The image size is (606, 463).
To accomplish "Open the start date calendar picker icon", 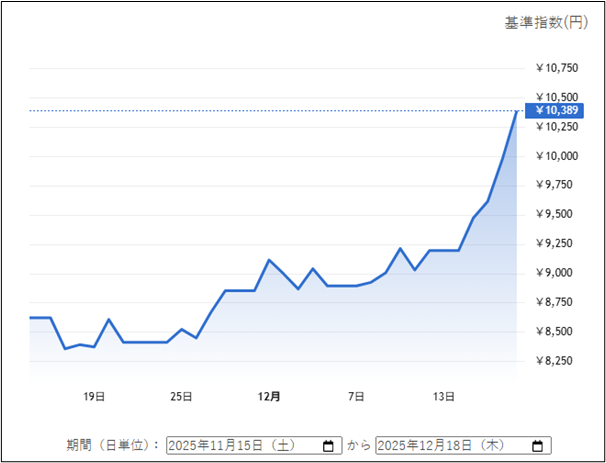I will pos(328,446).
